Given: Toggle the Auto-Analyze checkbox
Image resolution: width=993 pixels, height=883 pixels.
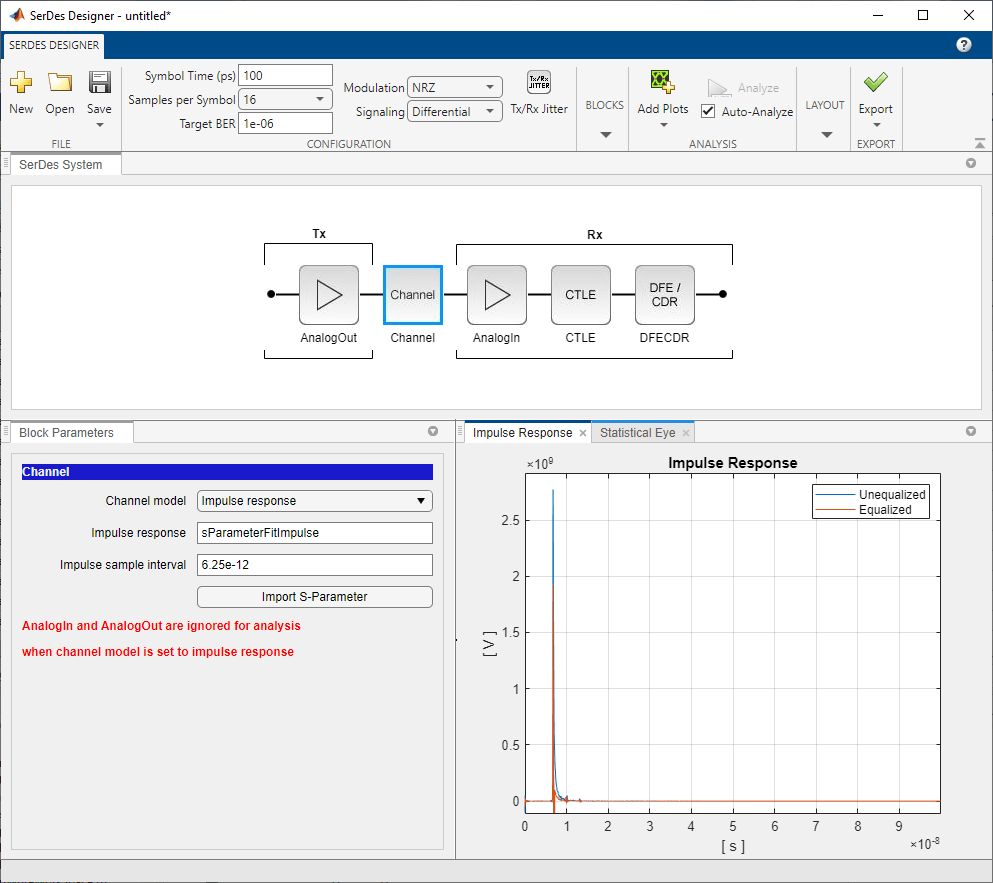Looking at the screenshot, I should point(708,111).
